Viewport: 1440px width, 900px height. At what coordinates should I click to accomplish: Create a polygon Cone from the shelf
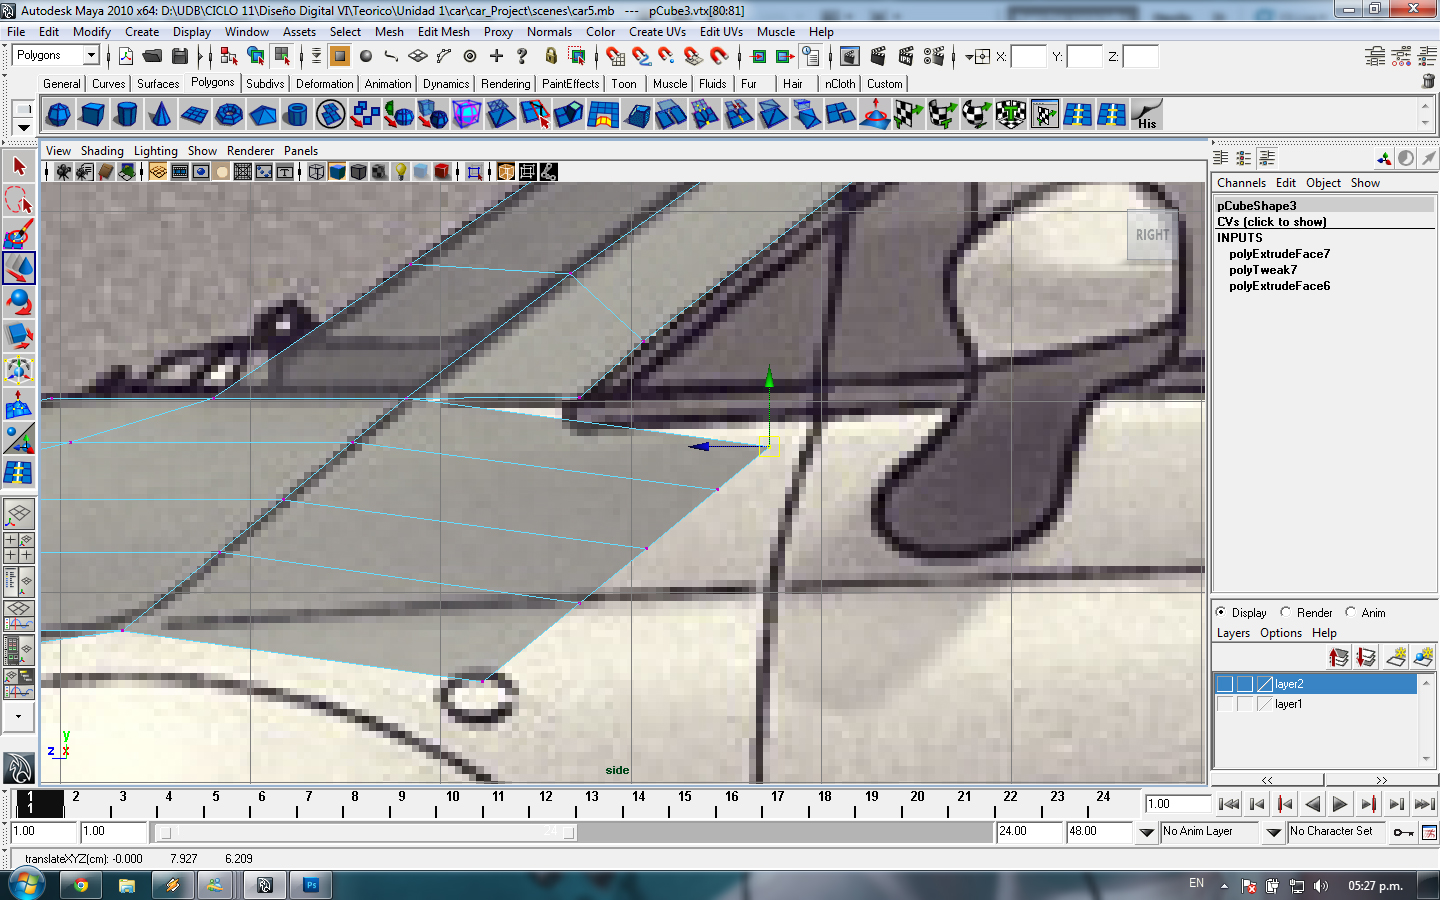(161, 115)
